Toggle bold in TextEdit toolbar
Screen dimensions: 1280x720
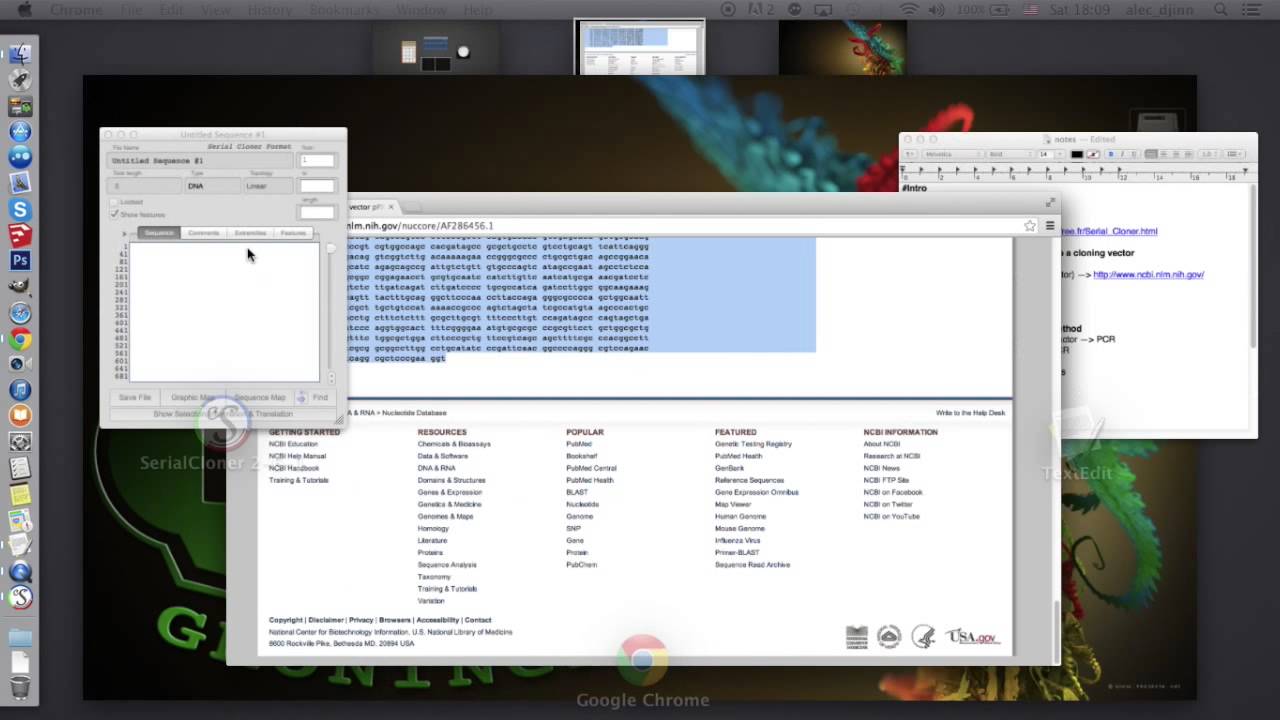pyautogui.click(x=1111, y=154)
